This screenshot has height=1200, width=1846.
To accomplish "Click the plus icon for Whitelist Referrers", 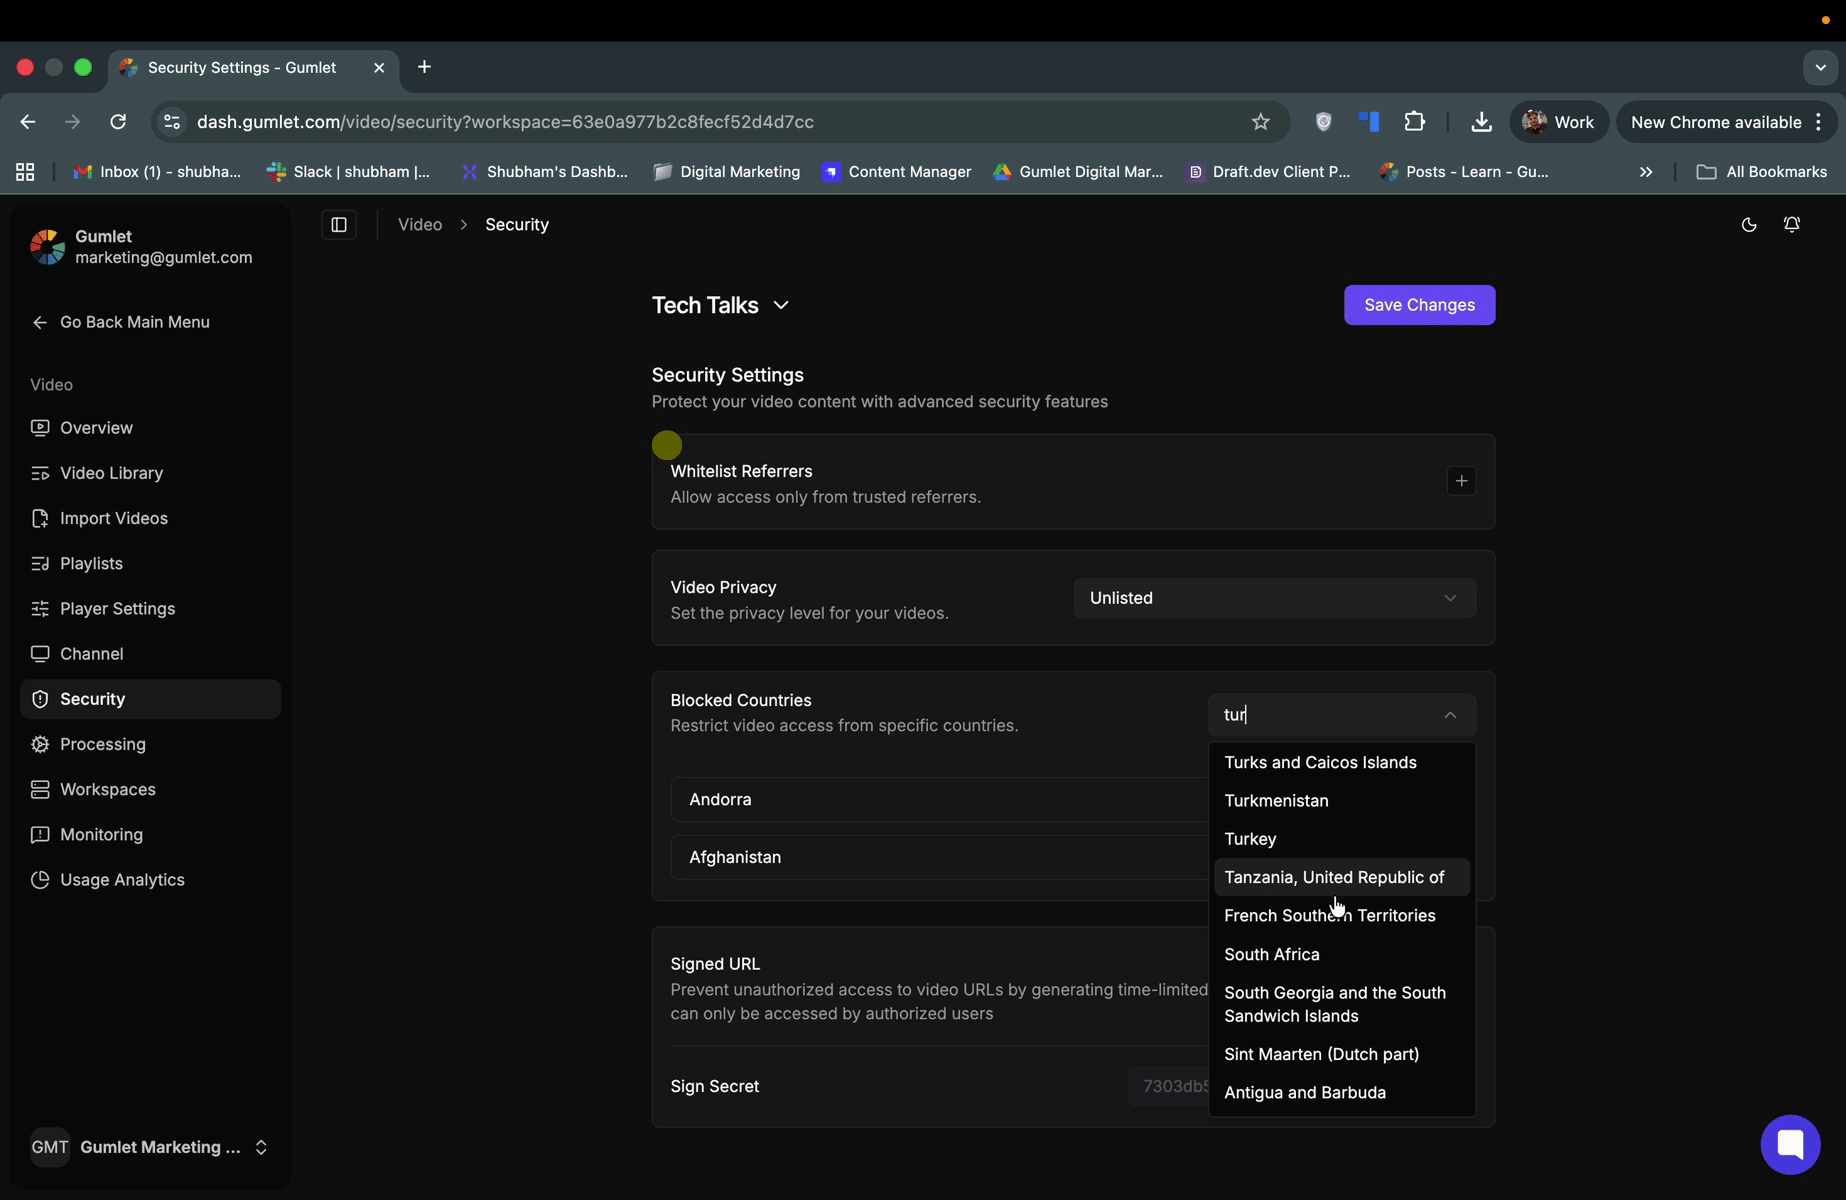I will tap(1461, 481).
